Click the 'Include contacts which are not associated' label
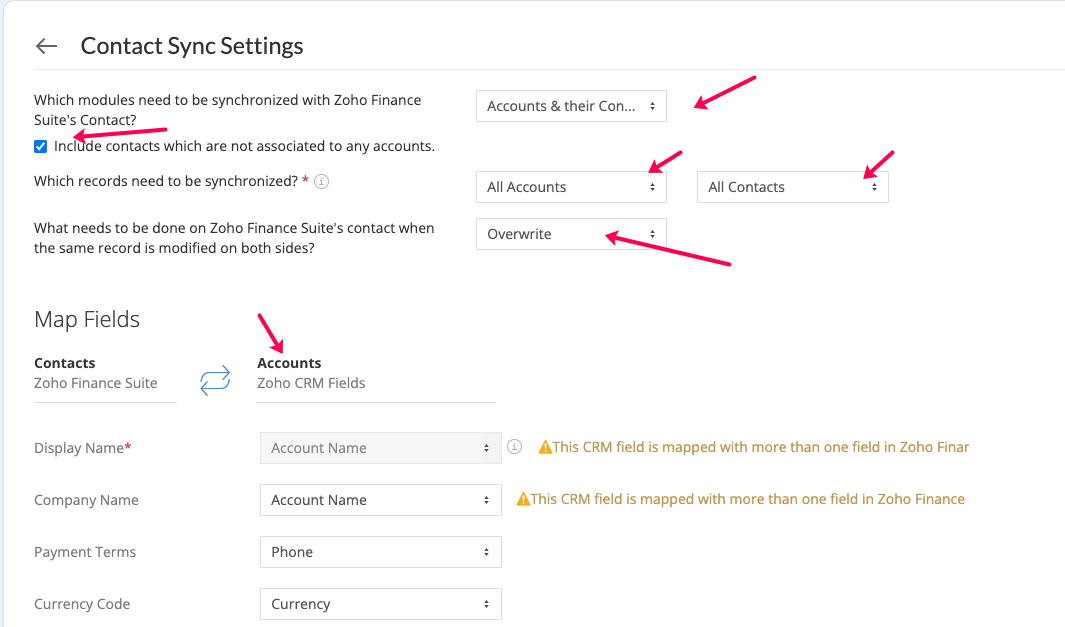1065x627 pixels. [245, 146]
